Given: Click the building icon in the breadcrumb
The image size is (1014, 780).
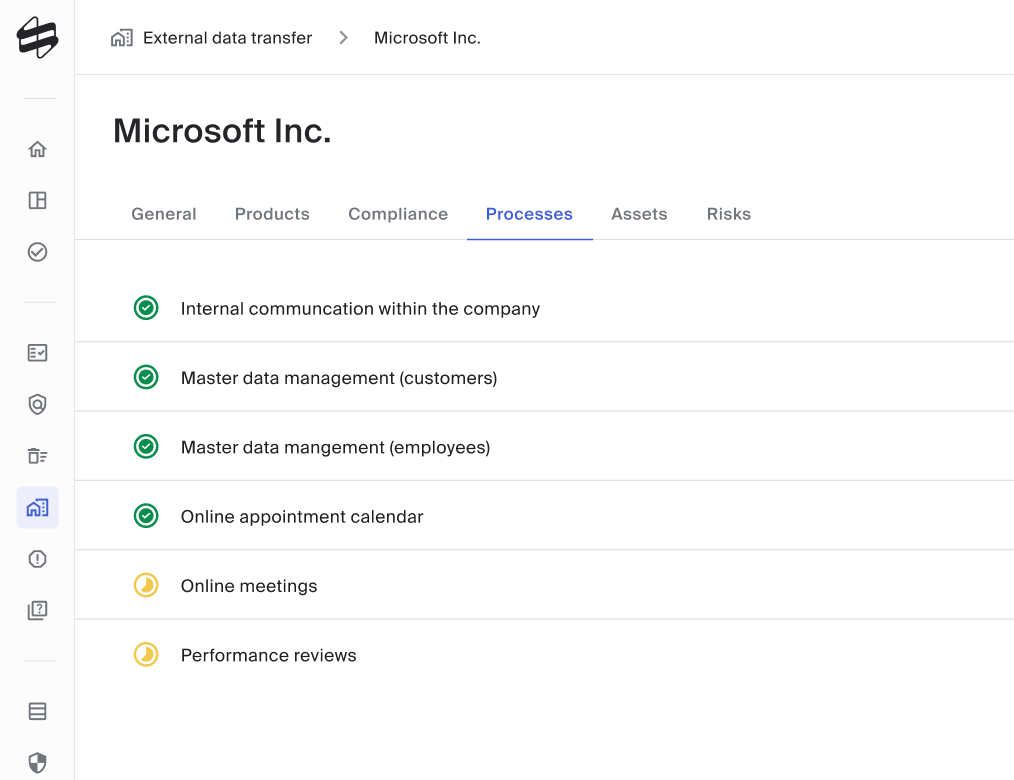Looking at the screenshot, I should click(x=122, y=38).
